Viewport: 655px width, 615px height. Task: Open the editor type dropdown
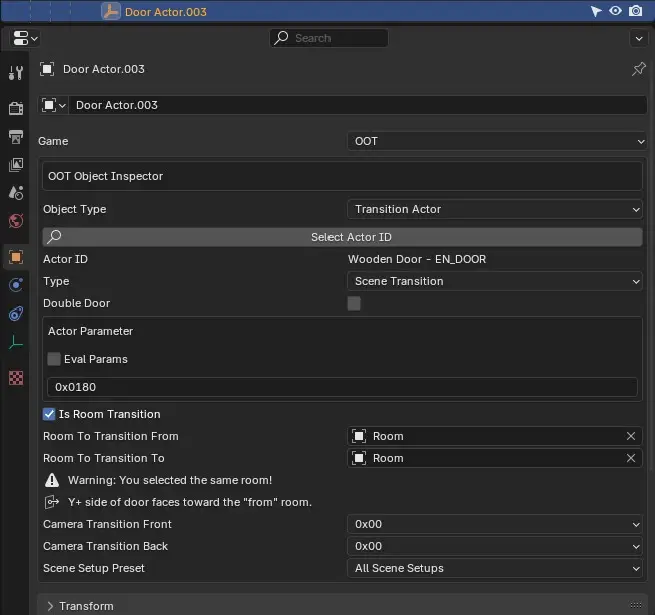pyautogui.click(x=25, y=38)
